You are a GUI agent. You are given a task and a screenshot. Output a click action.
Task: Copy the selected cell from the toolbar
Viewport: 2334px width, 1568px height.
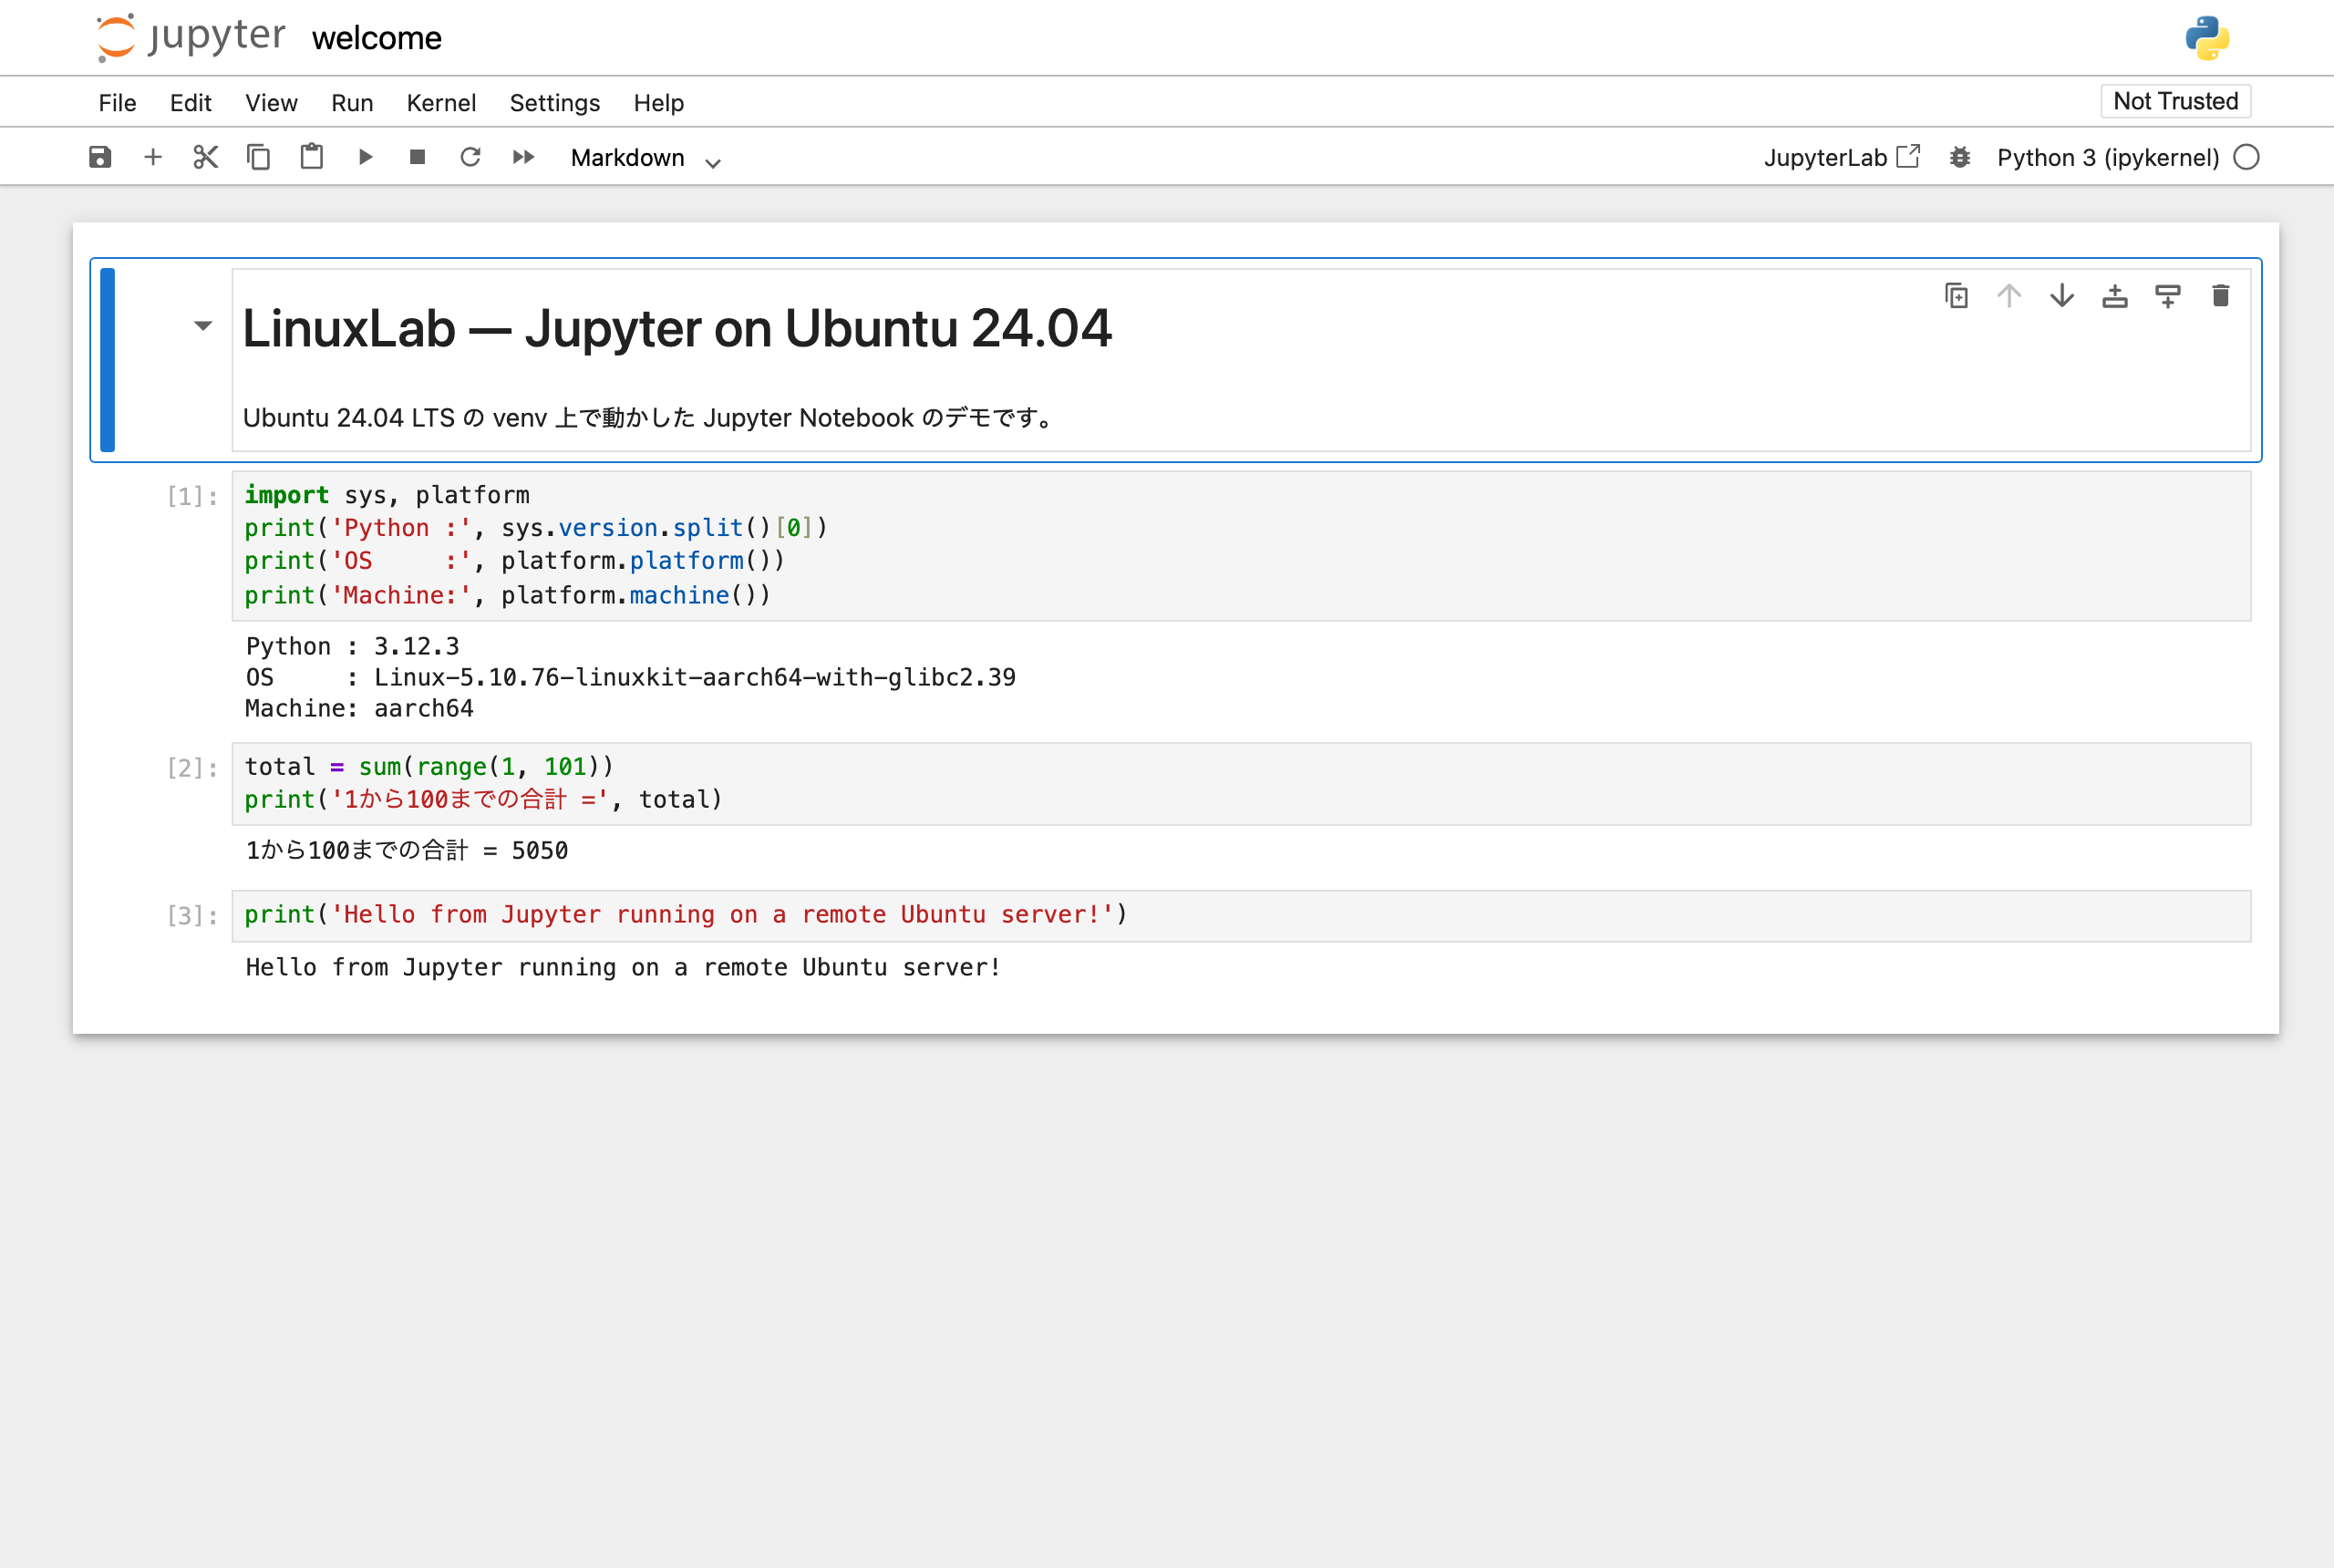[259, 157]
